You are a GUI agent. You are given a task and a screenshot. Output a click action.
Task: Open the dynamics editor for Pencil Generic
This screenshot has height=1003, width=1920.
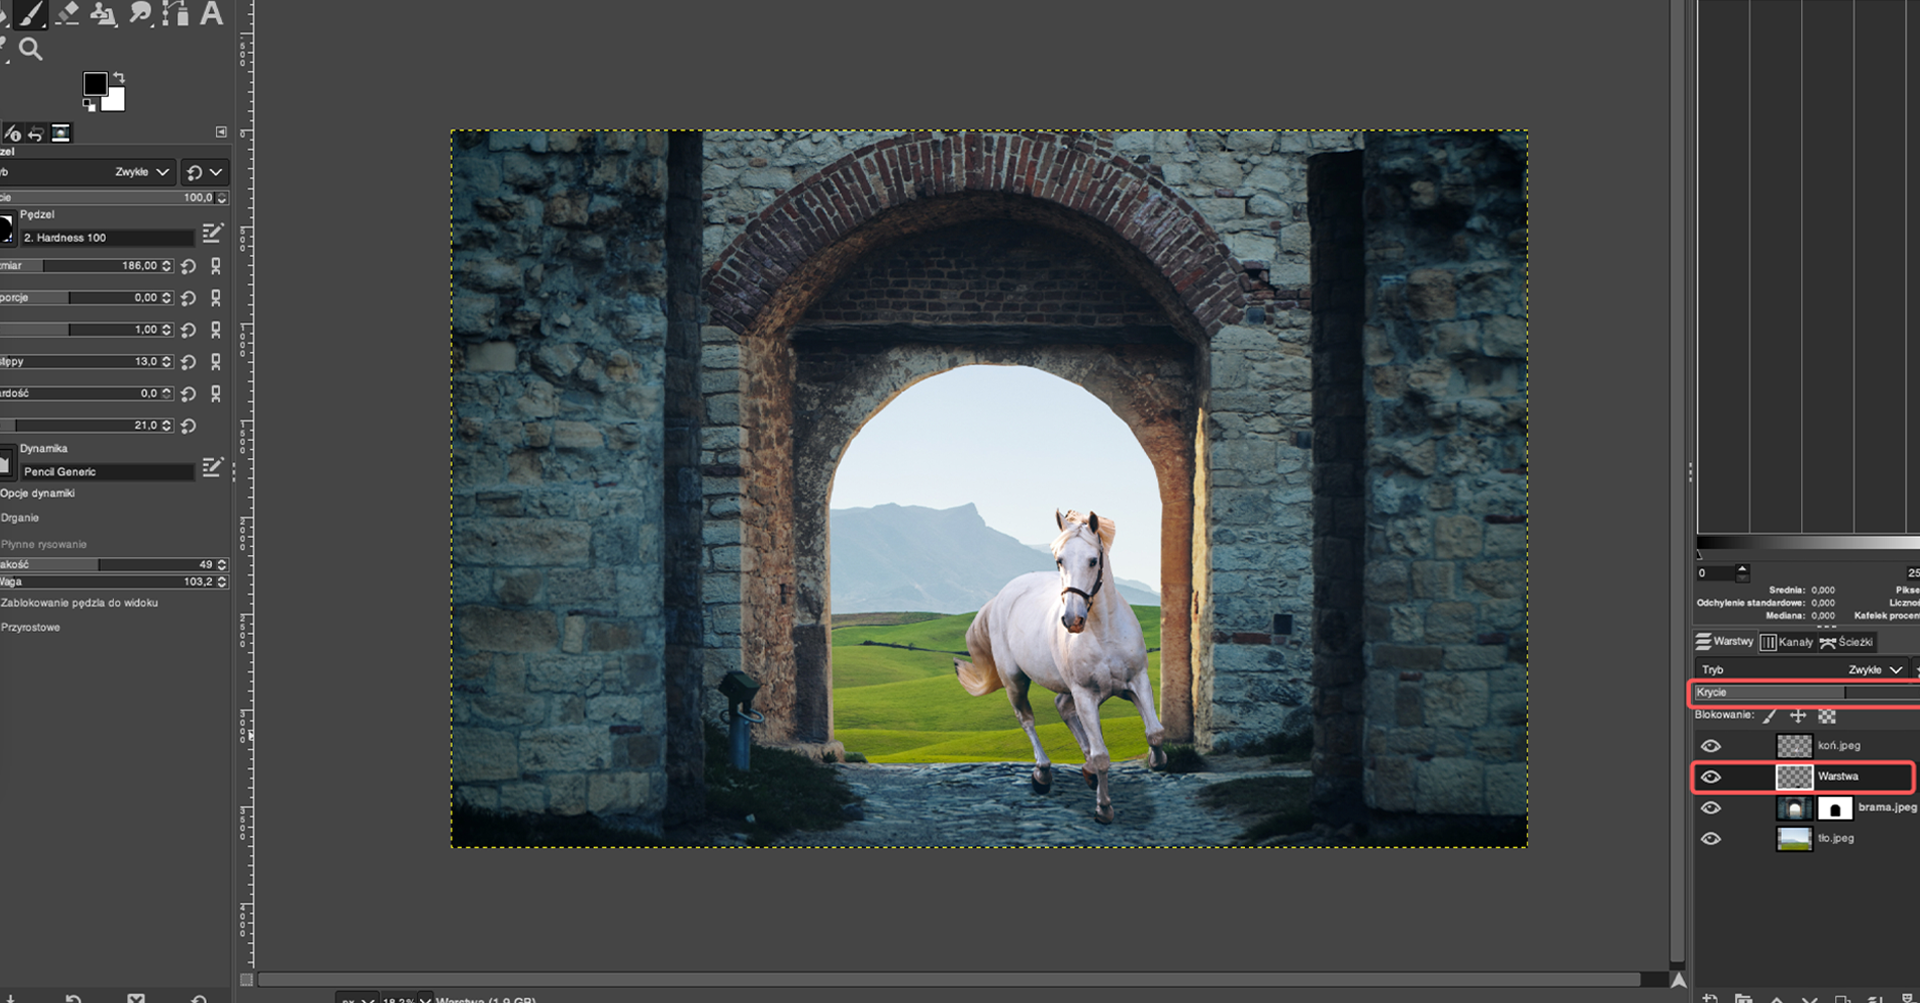tap(212, 467)
